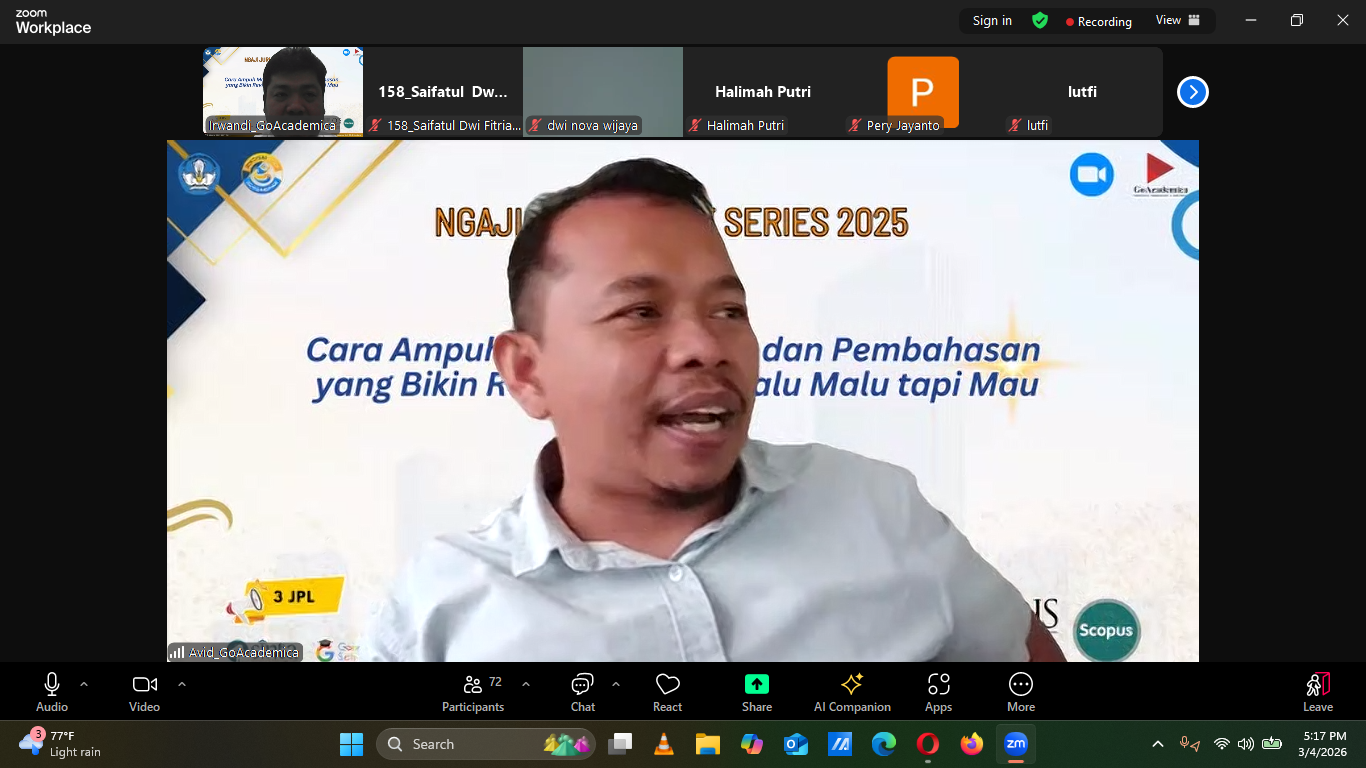This screenshot has width=1366, height=768.
Task: Leave the meeting
Action: [x=1317, y=690]
